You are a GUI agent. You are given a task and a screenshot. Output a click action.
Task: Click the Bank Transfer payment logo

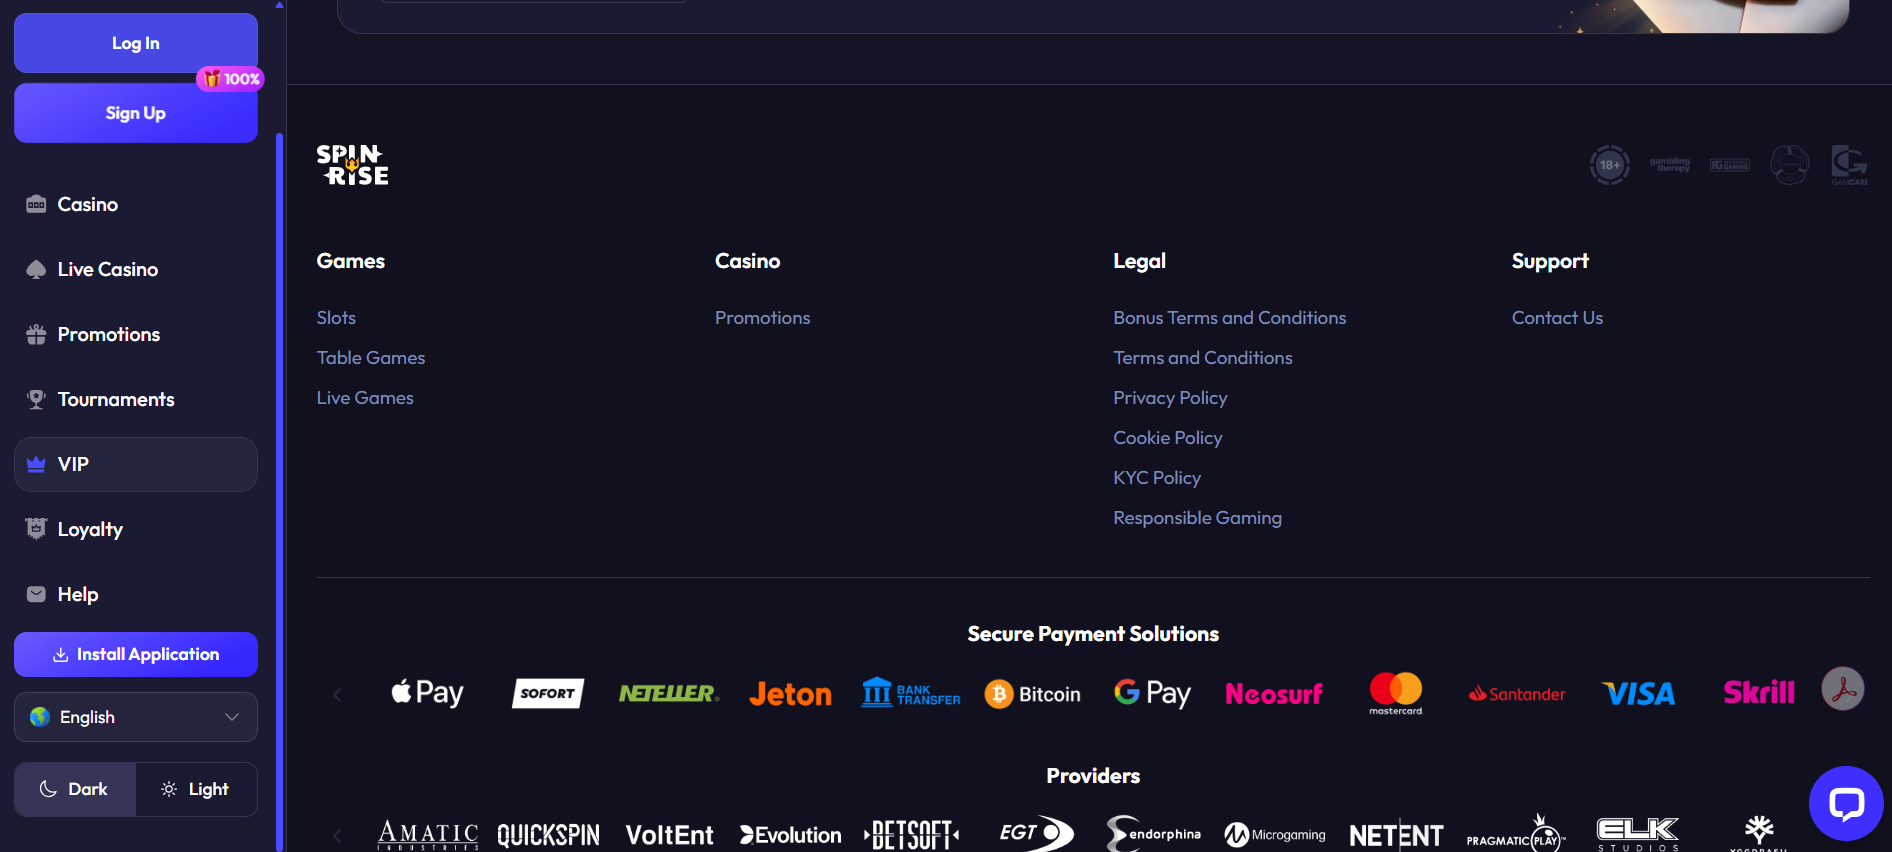tap(911, 693)
